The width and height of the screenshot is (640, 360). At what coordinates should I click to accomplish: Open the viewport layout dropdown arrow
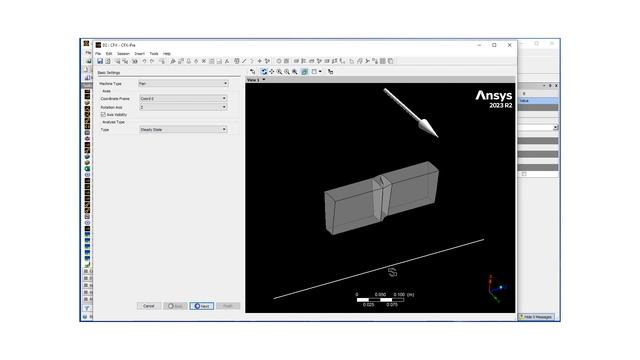pyautogui.click(x=320, y=72)
